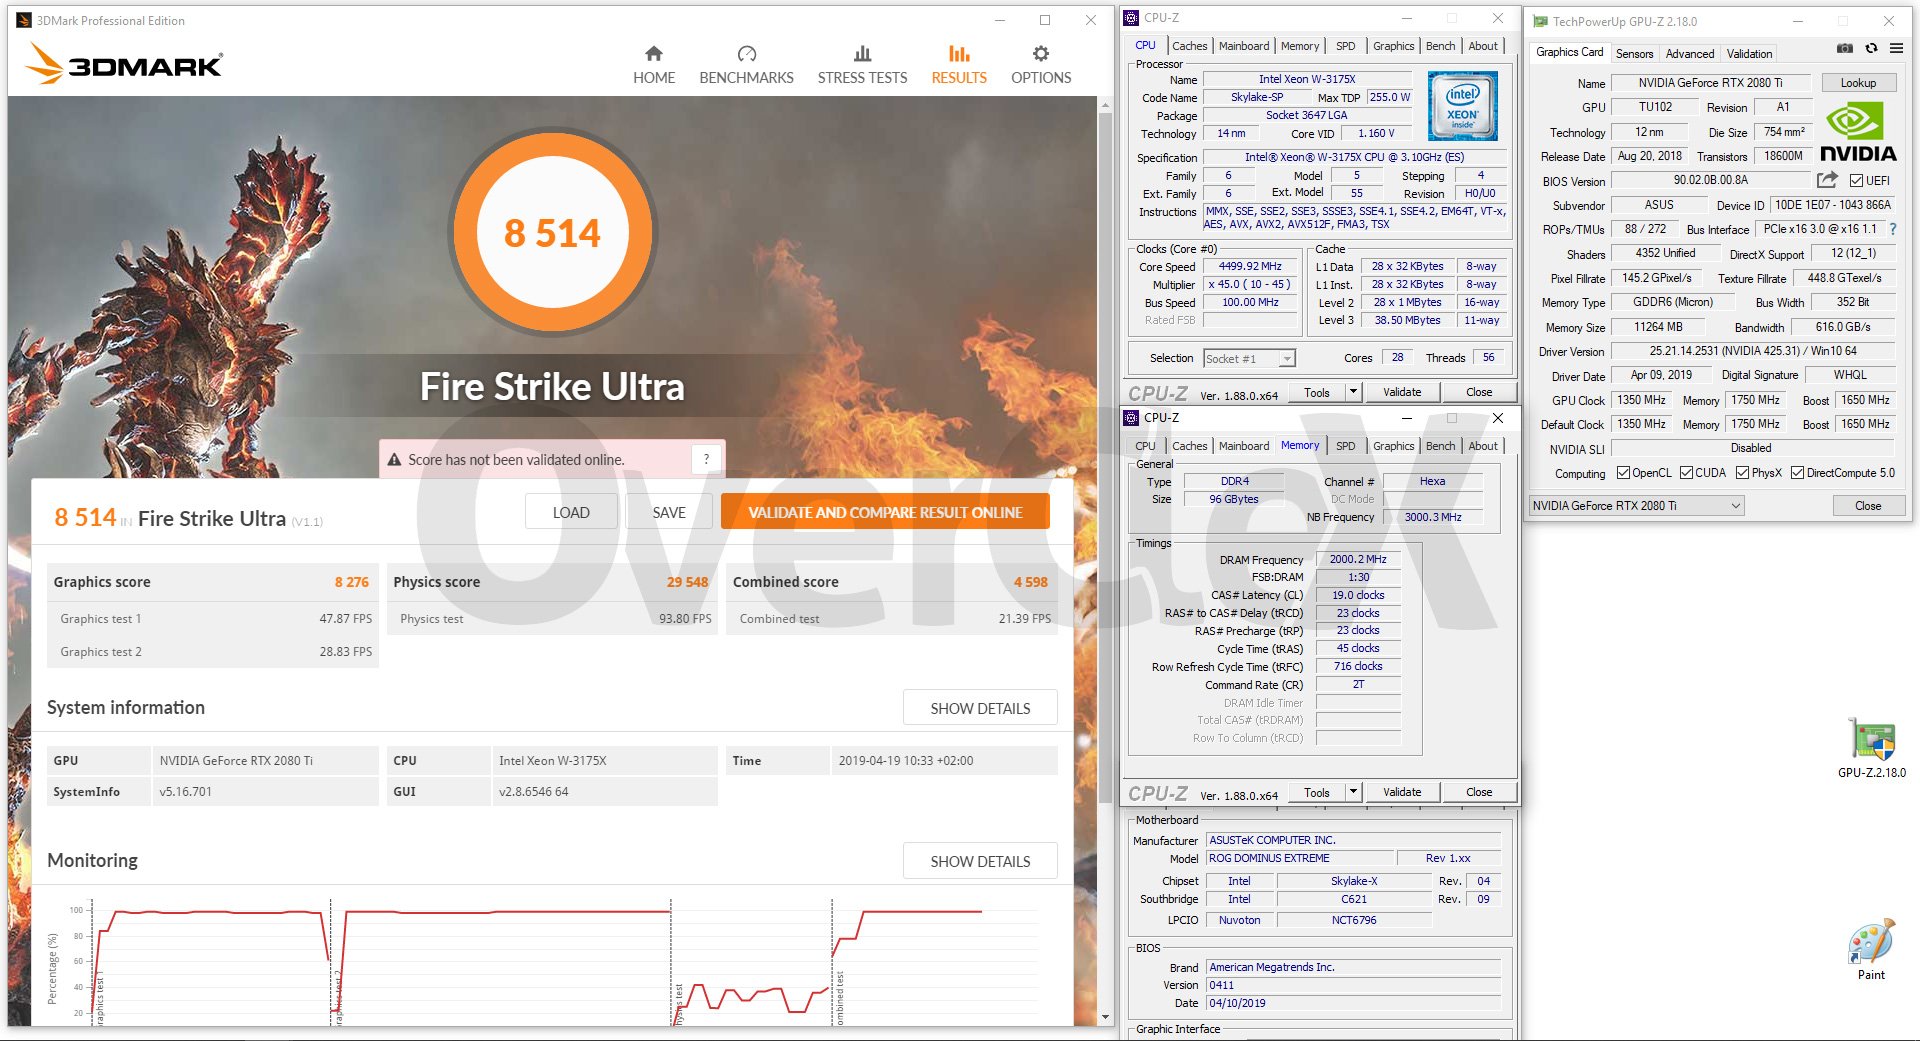This screenshot has width=1920, height=1041.
Task: Show details for Monitoring
Action: 980,861
